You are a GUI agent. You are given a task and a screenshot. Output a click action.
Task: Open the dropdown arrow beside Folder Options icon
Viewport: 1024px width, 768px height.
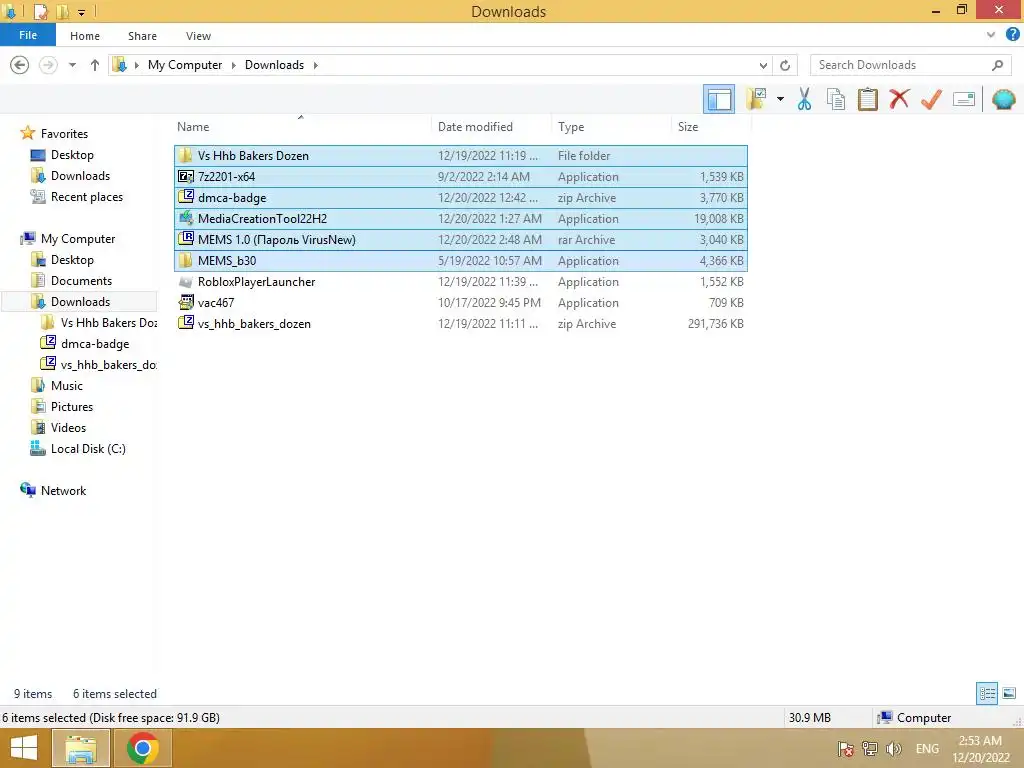(780, 99)
